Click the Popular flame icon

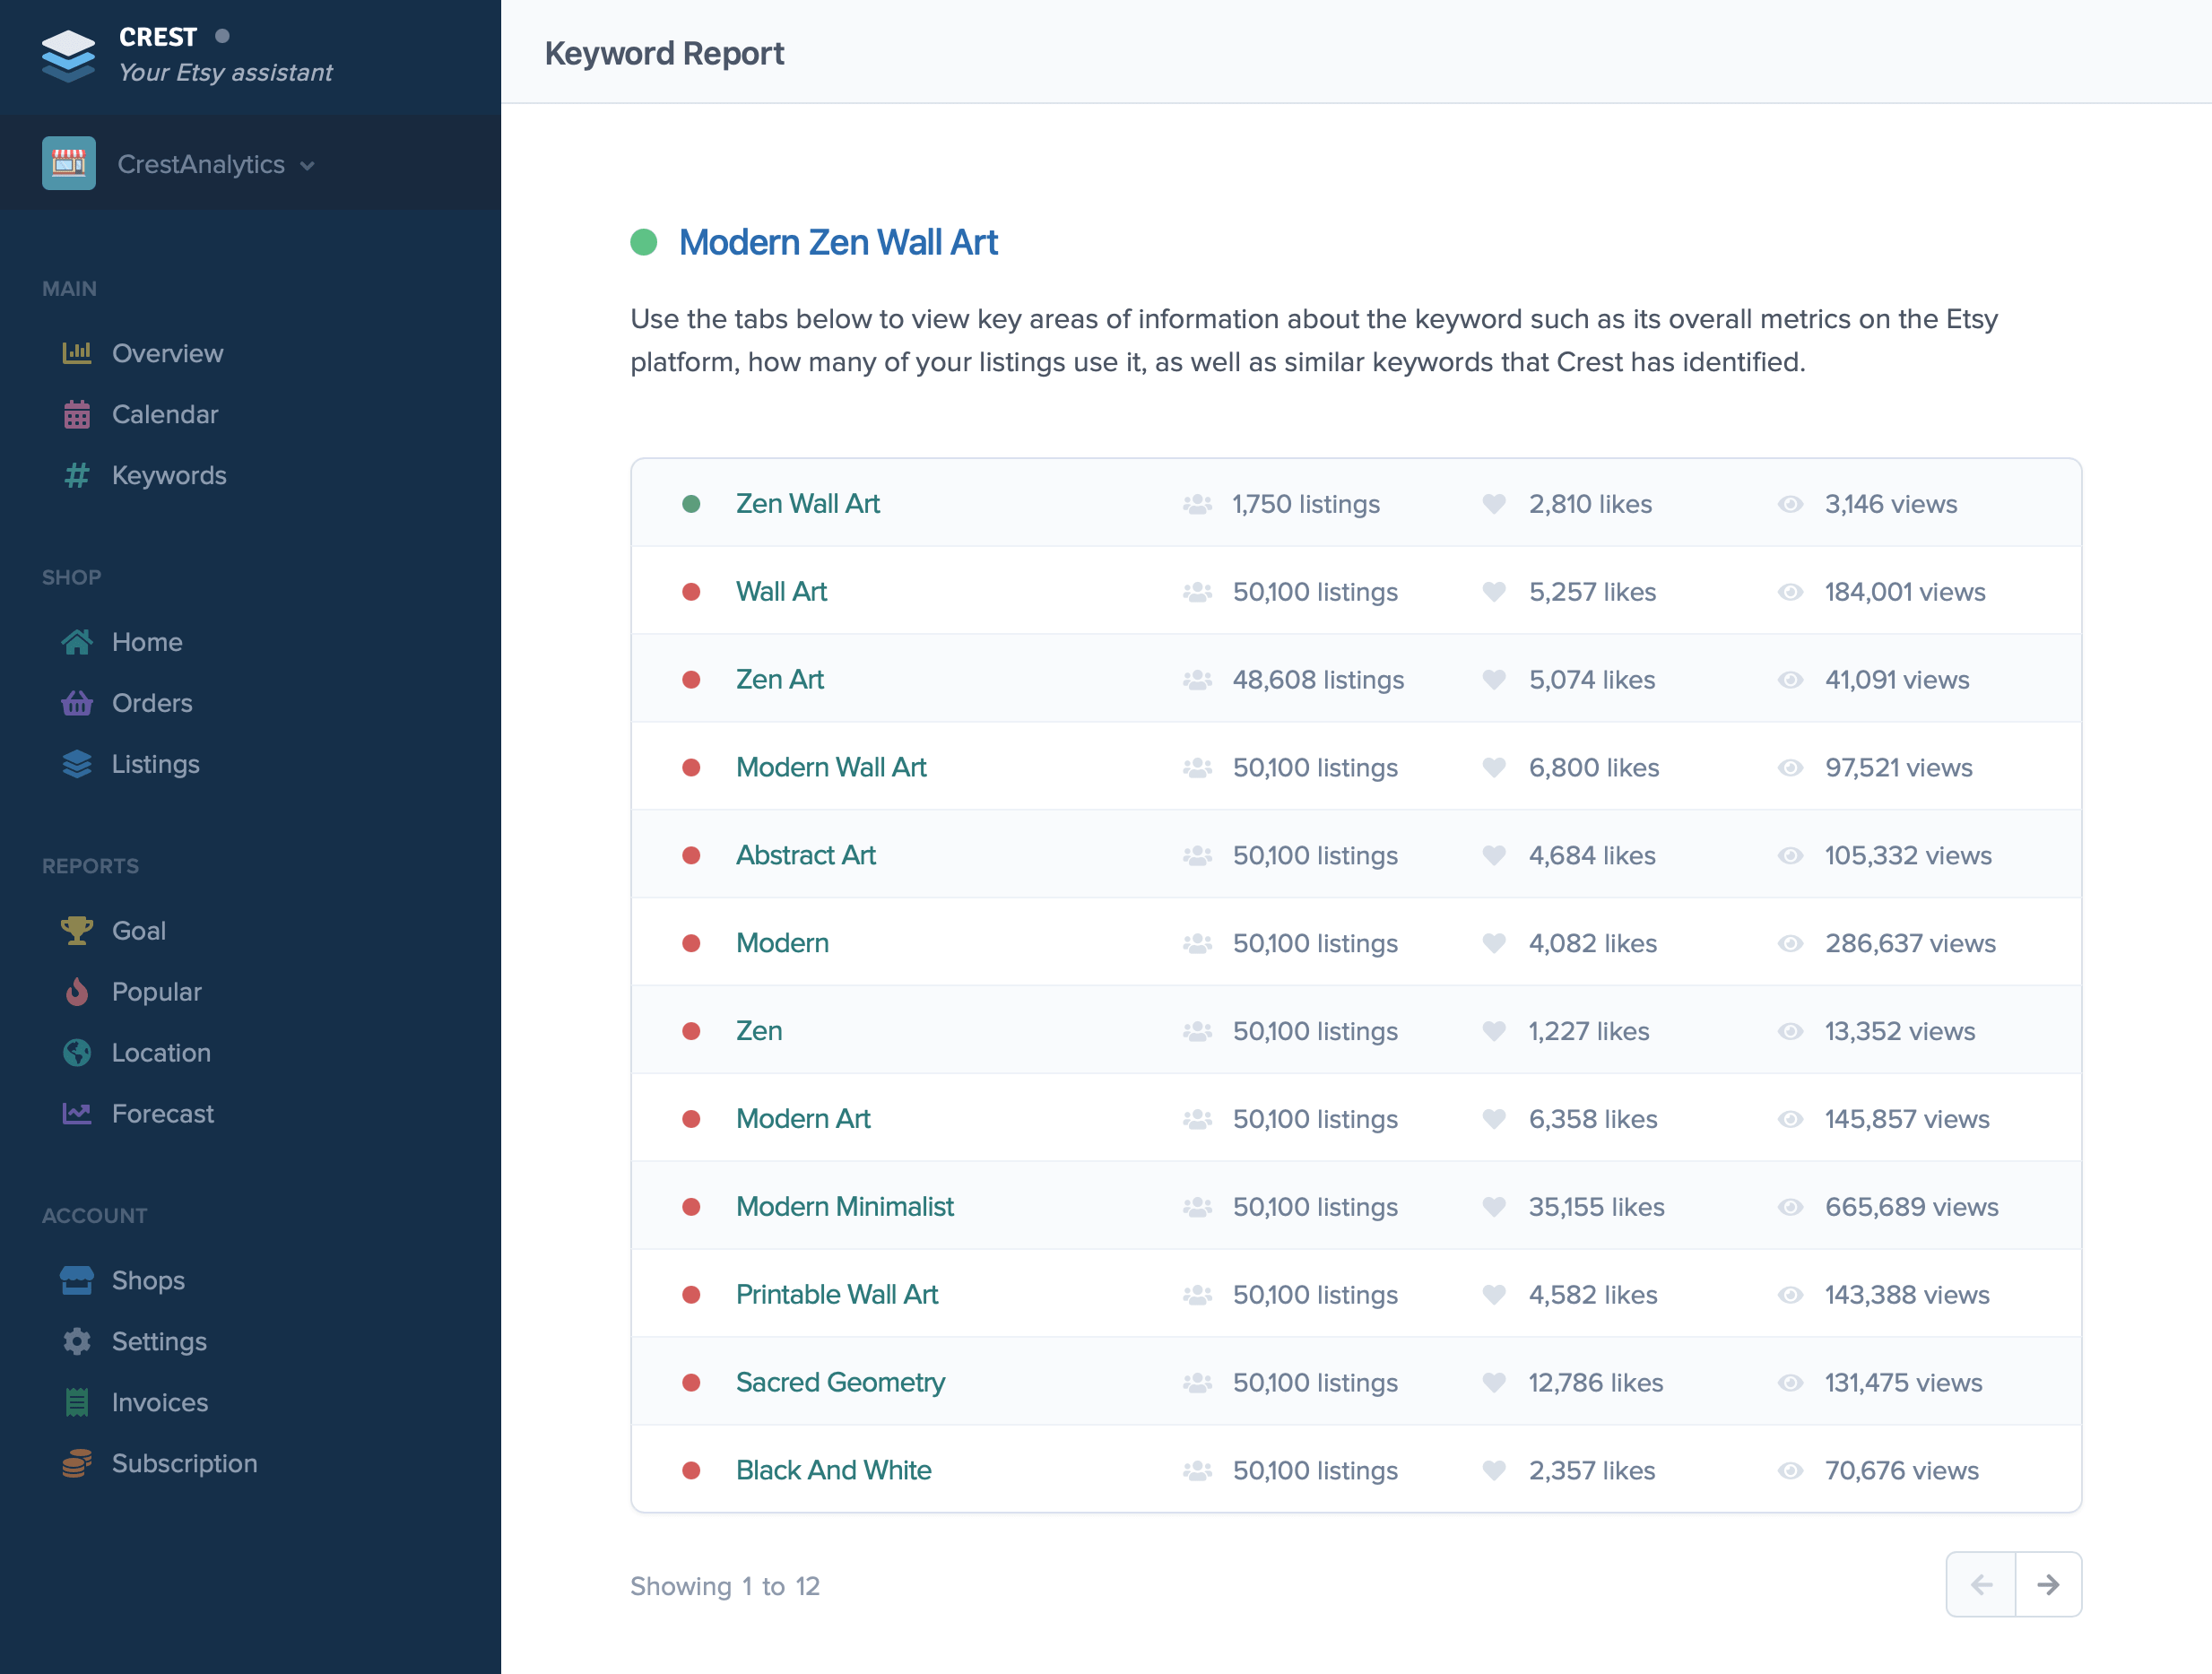coord(76,991)
